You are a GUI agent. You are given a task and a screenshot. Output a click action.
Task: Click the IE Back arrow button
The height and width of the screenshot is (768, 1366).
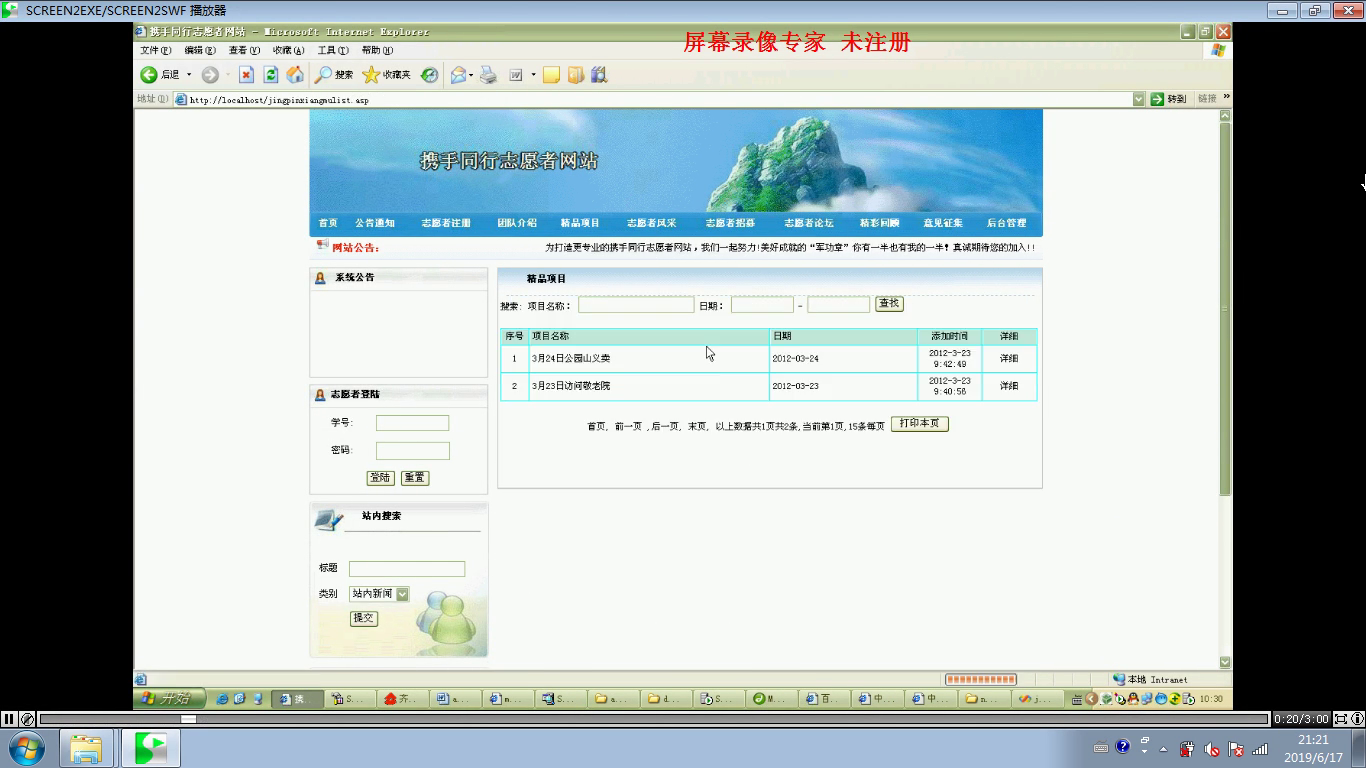(x=149, y=75)
